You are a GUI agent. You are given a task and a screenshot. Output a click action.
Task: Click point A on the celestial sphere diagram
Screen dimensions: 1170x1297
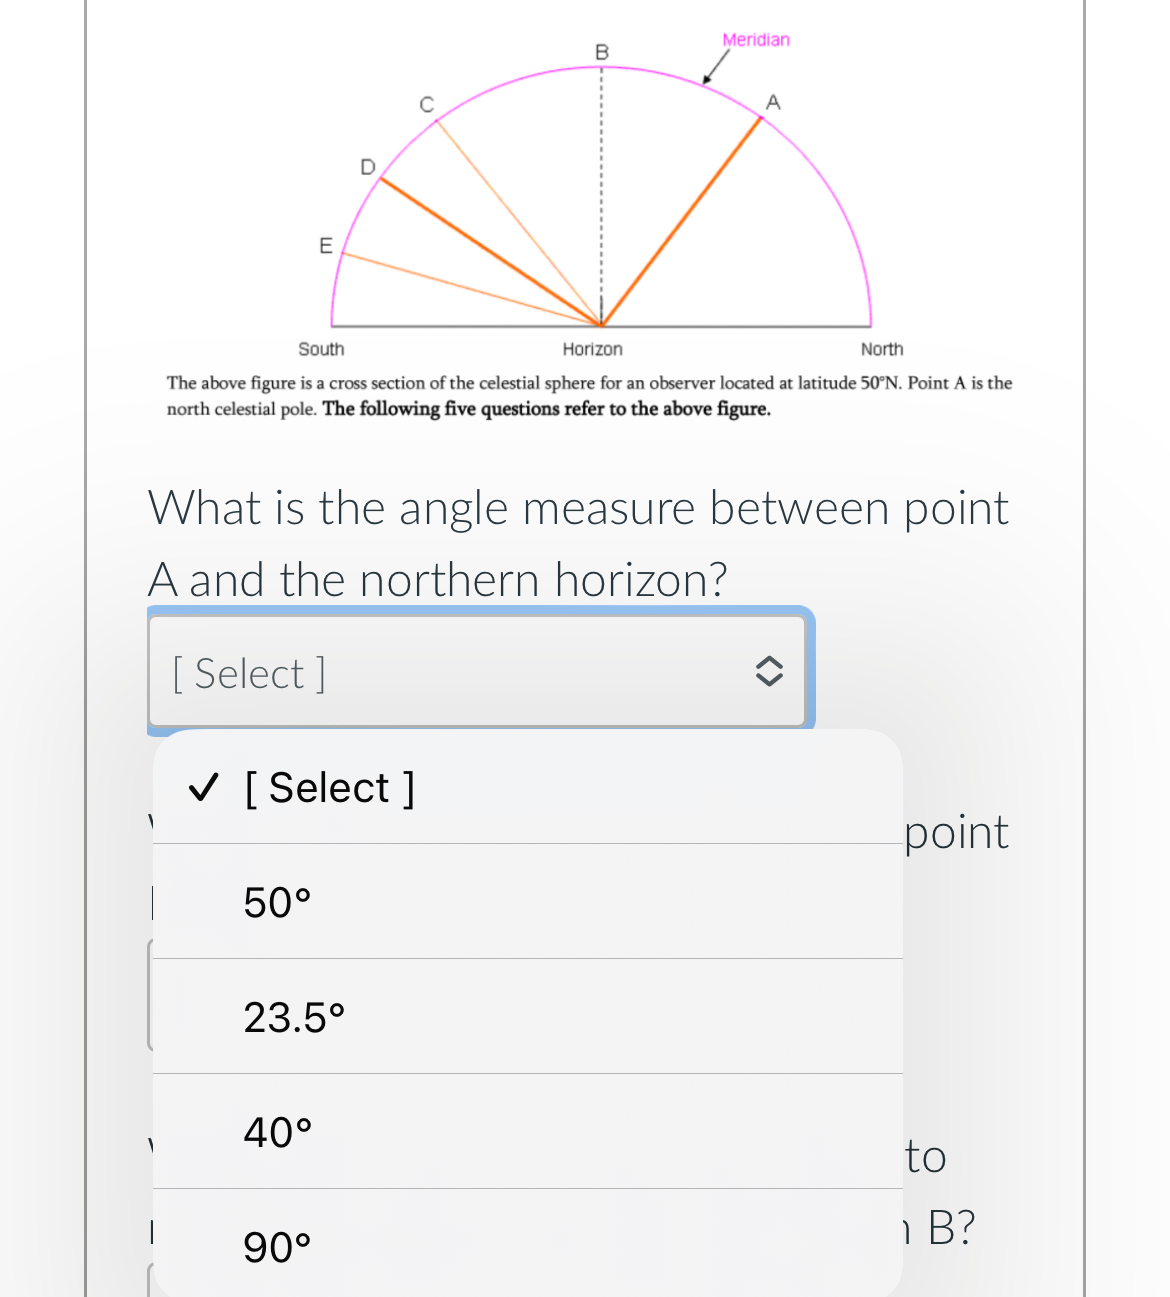[x=773, y=101]
